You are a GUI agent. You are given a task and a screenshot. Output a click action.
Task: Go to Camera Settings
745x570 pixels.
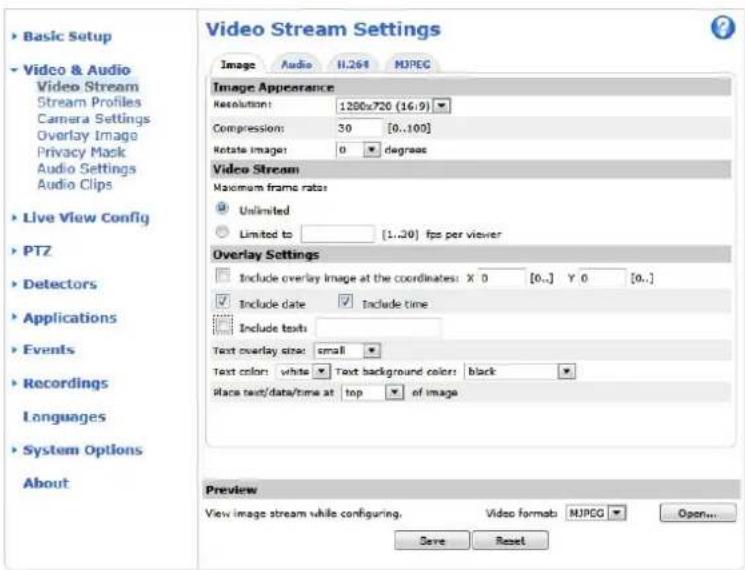pyautogui.click(x=94, y=119)
